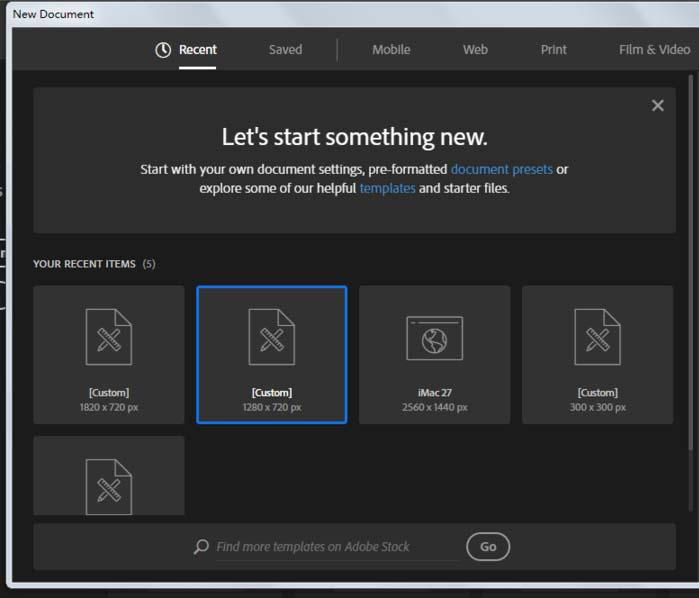
Task: Select the iMac 27 2560 x 1440 preset
Action: point(435,355)
